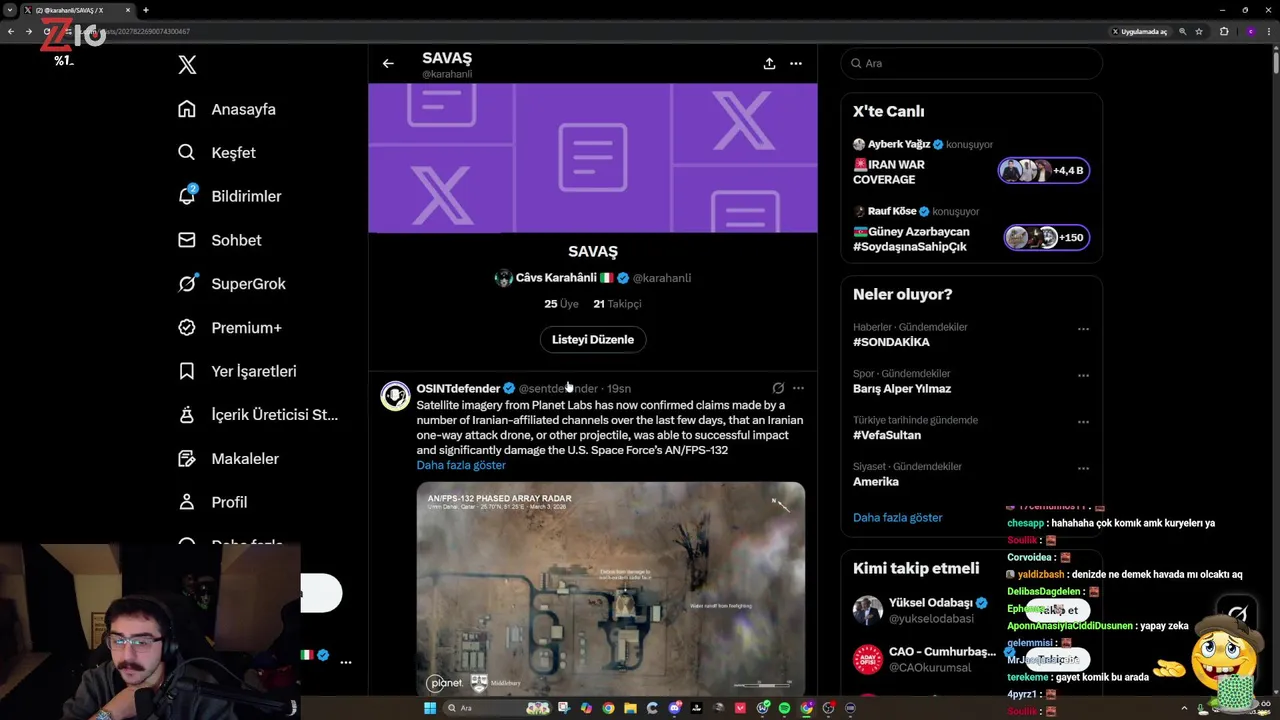Open the tab search dropdown arrow
The height and width of the screenshot is (720, 1280).
pos(9,10)
